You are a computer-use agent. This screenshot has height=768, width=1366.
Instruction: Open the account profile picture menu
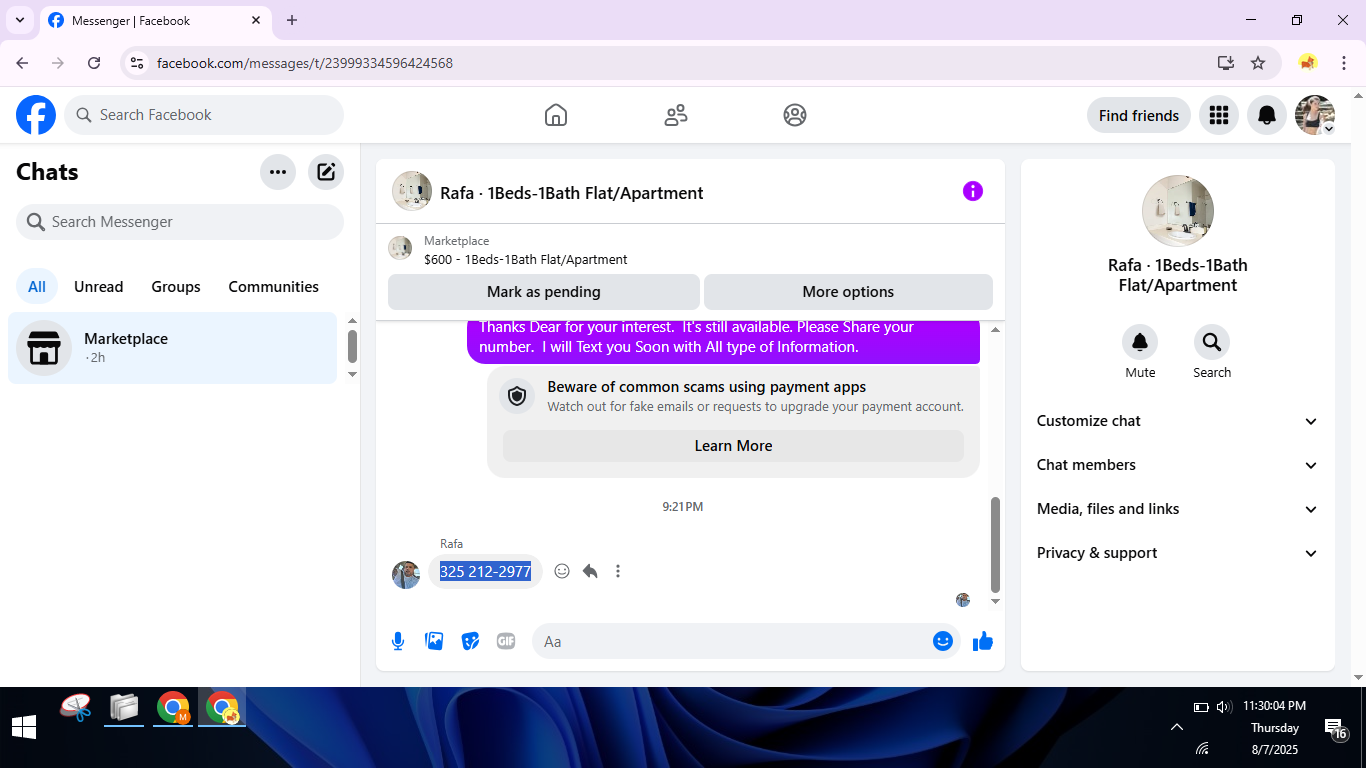(x=1315, y=115)
